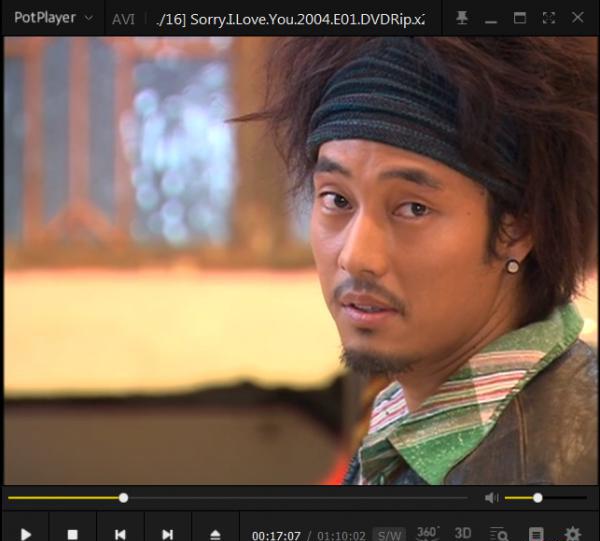Go to the previous file
The height and width of the screenshot is (541, 600).
point(120,534)
